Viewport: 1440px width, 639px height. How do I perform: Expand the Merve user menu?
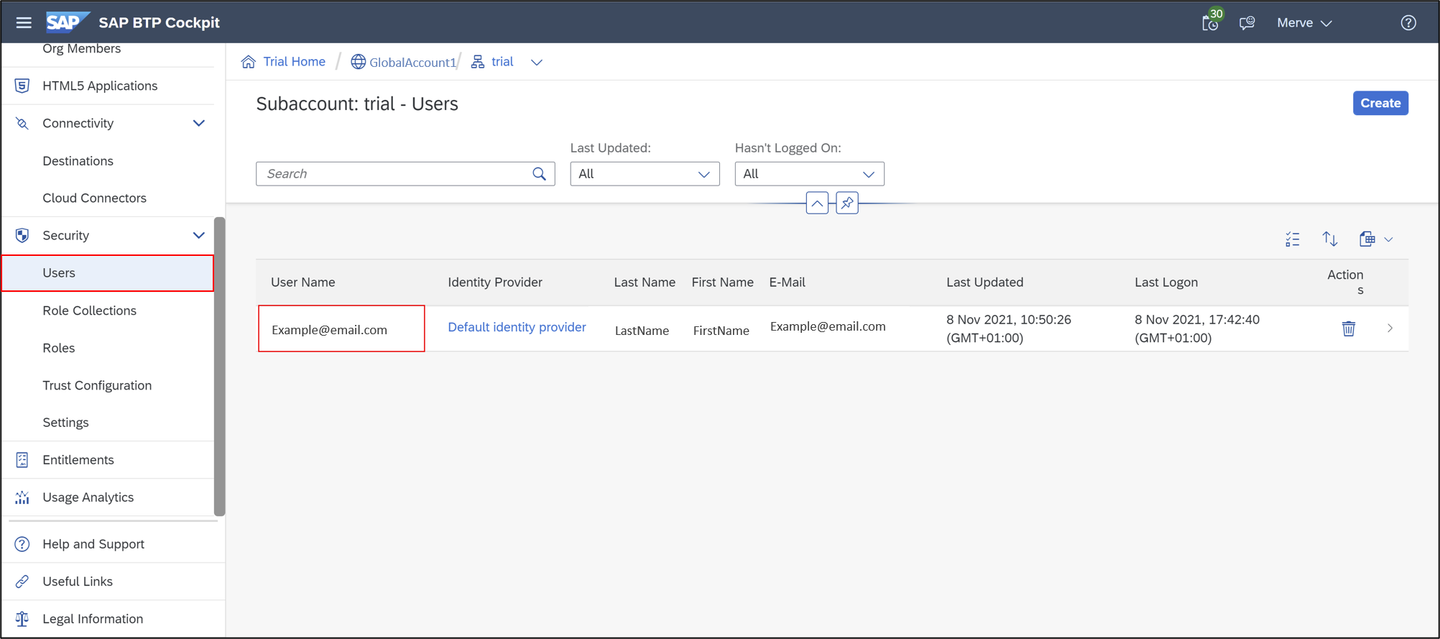point(1304,23)
